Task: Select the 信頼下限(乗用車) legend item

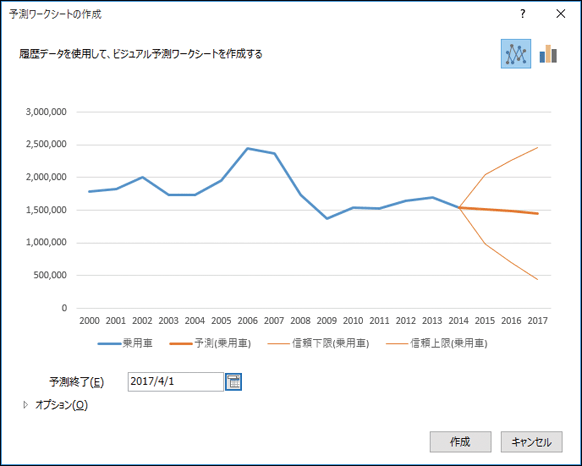Action: (x=318, y=343)
